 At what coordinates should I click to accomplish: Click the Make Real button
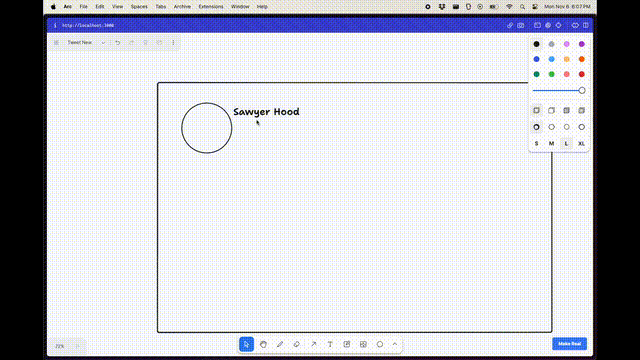pos(570,344)
